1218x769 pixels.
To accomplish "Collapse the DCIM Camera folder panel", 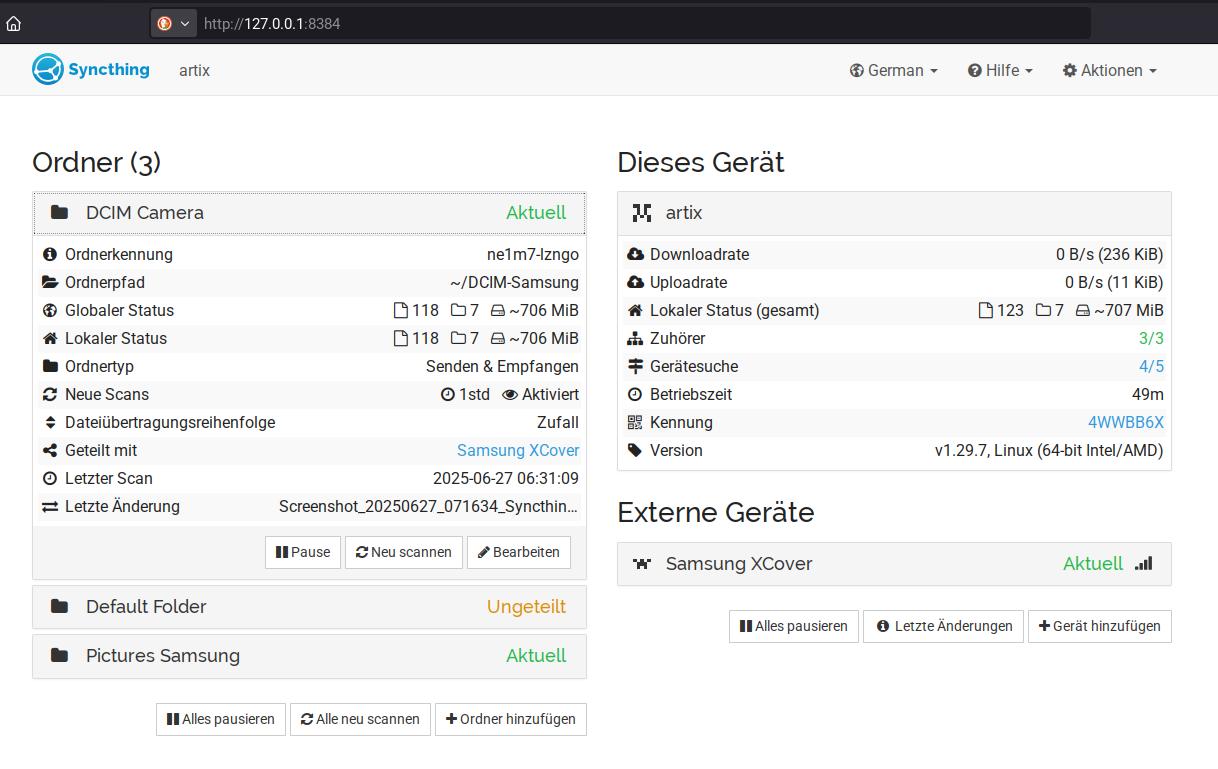I will tap(309, 213).
